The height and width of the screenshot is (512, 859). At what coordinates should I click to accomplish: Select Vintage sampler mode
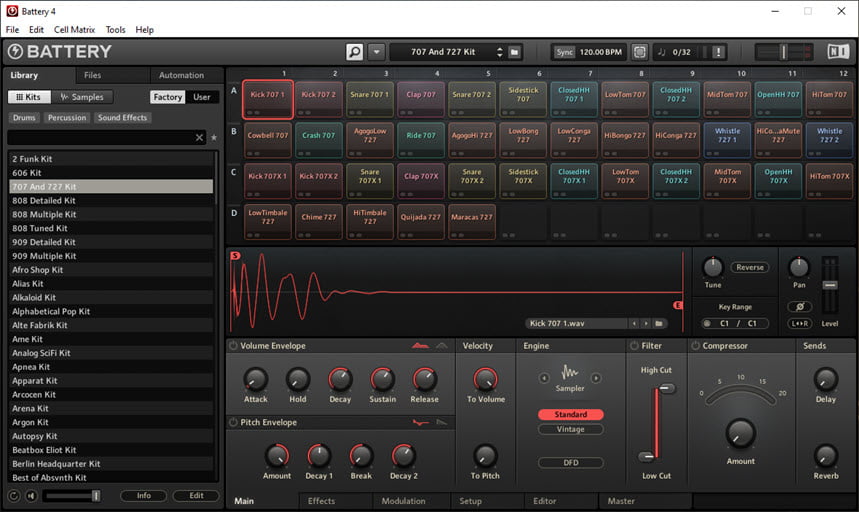(x=570, y=429)
